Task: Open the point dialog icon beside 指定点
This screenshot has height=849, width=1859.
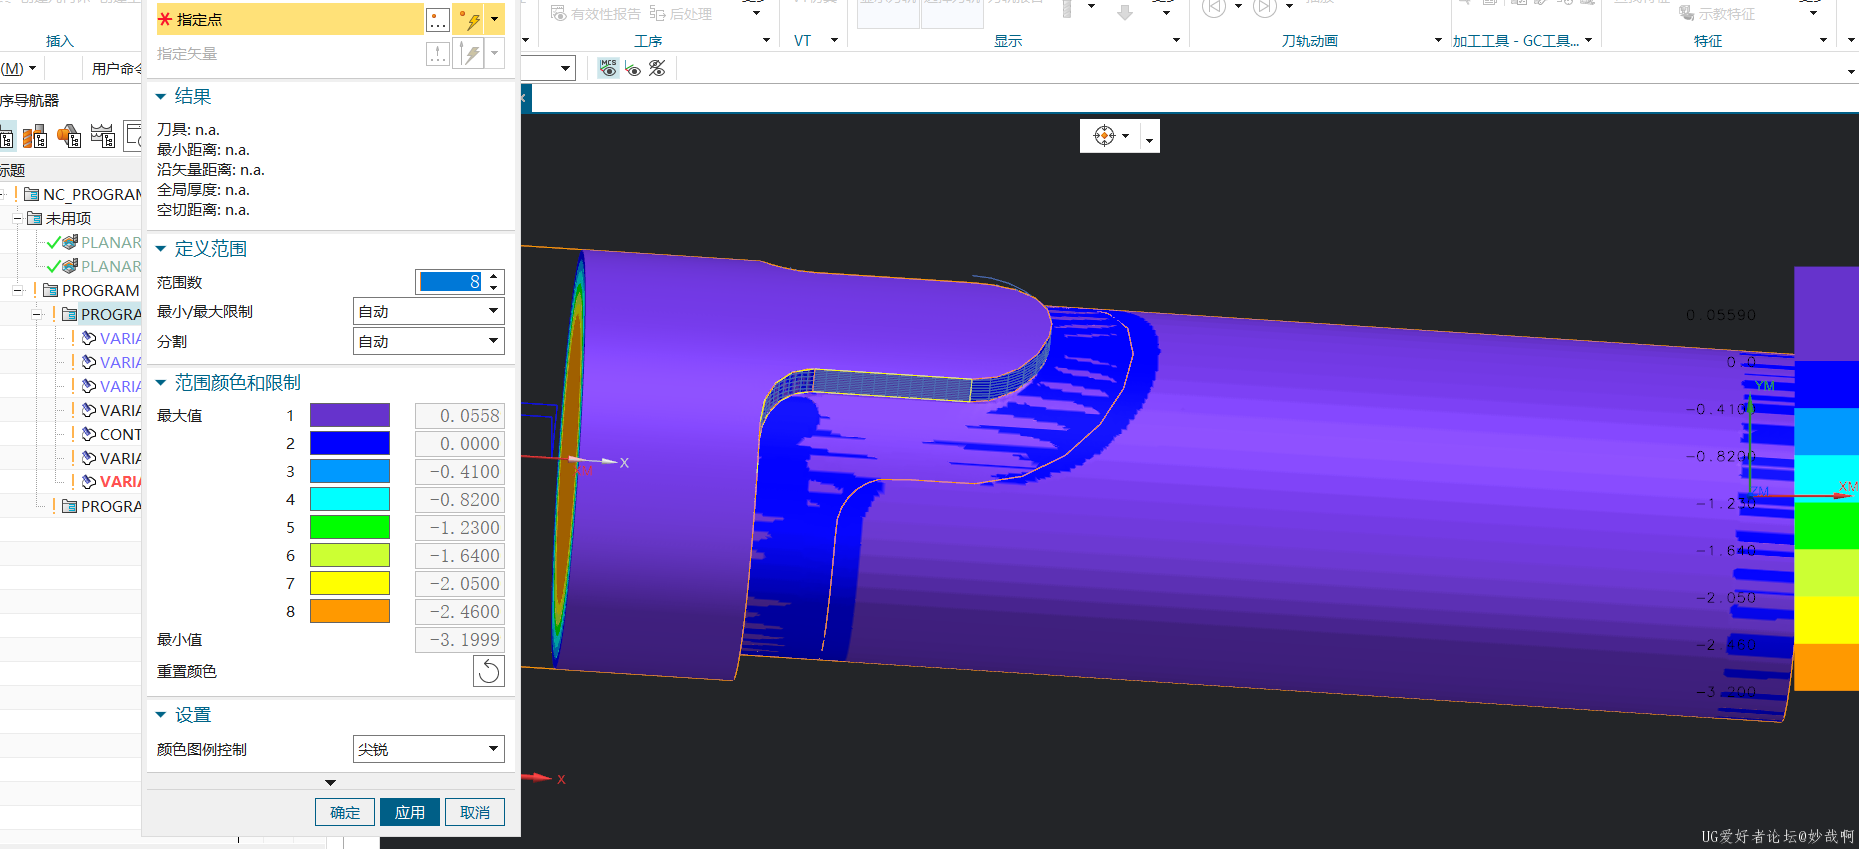Action: pyautogui.click(x=437, y=19)
